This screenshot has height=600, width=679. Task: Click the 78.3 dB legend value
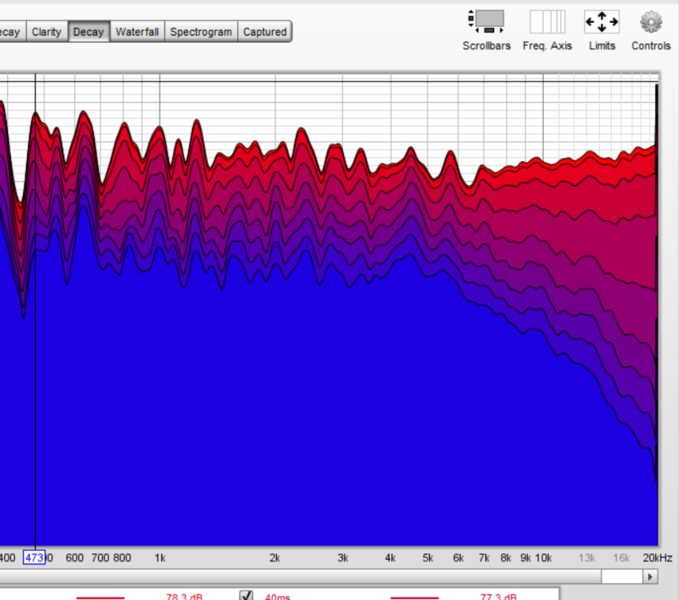(184, 597)
